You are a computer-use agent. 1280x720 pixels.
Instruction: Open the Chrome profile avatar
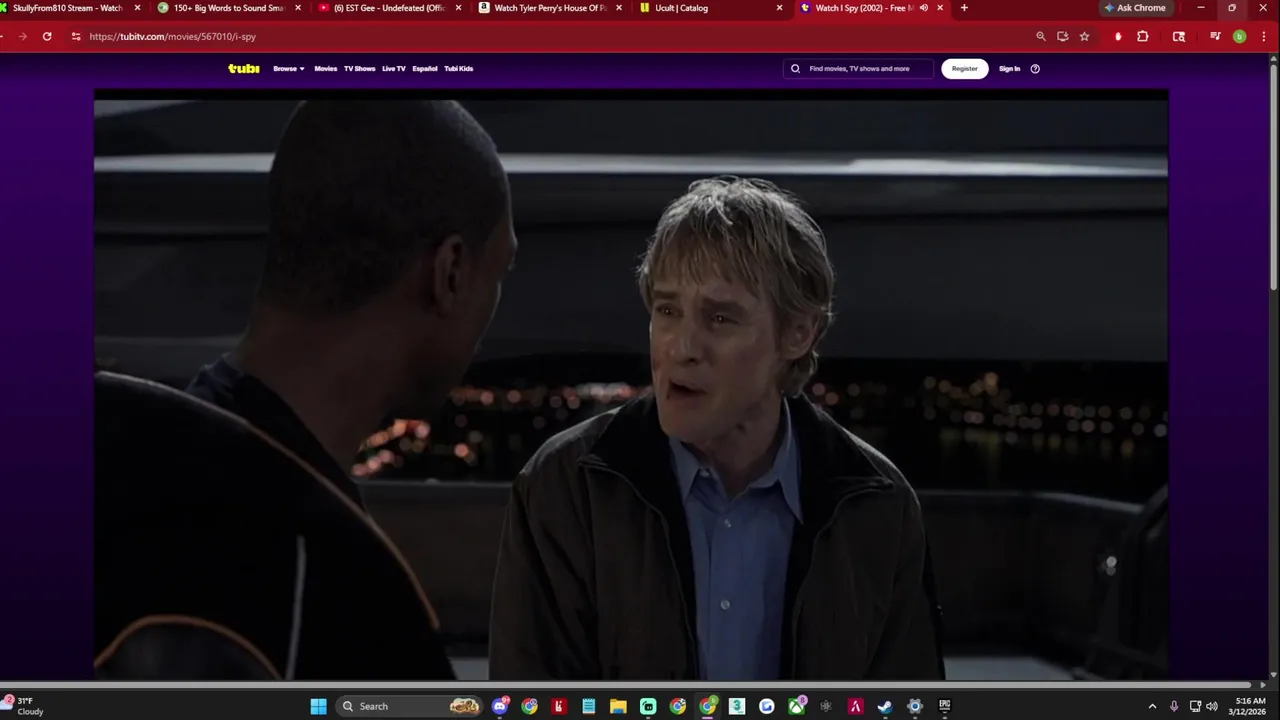click(x=1240, y=36)
